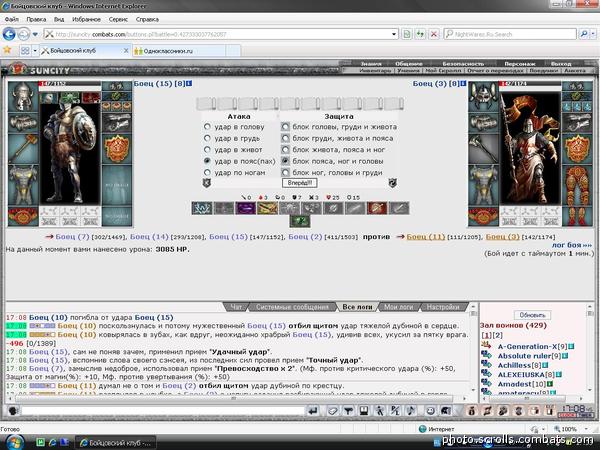Open player Achilless in the list
This screenshot has width=600, height=450.
(x=514, y=365)
